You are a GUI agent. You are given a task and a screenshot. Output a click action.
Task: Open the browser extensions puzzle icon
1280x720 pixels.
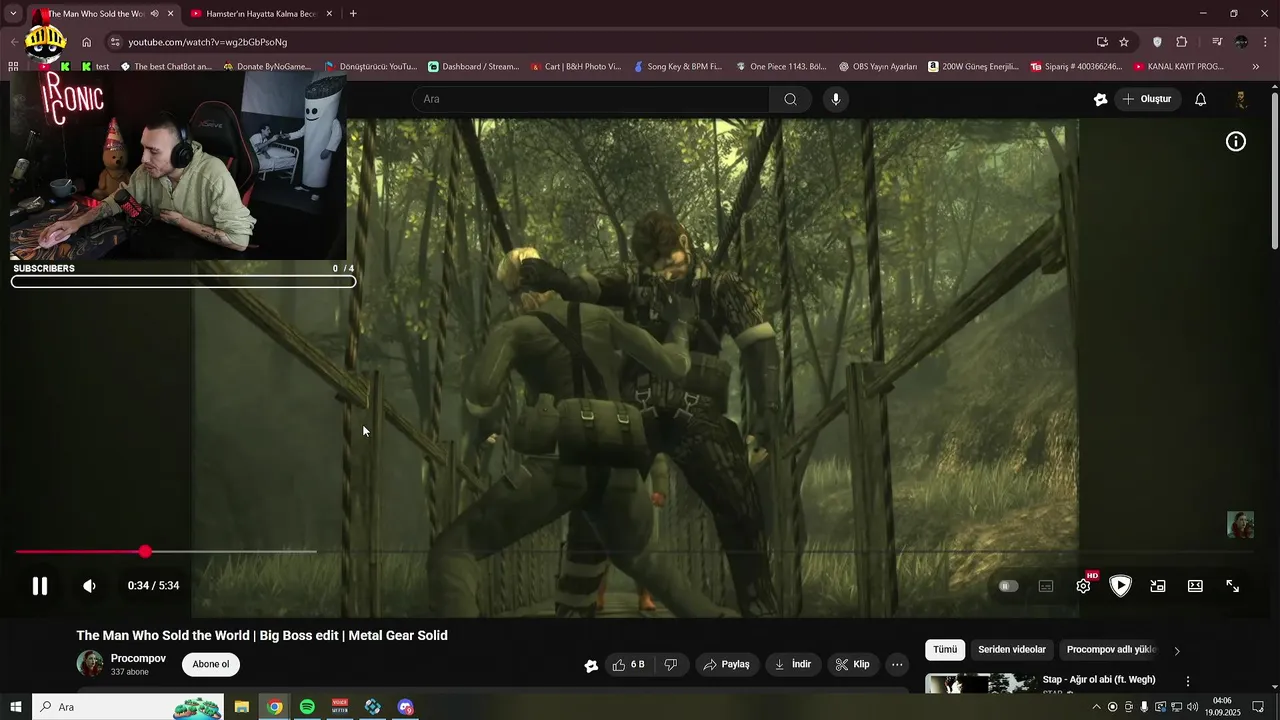tap(1182, 42)
